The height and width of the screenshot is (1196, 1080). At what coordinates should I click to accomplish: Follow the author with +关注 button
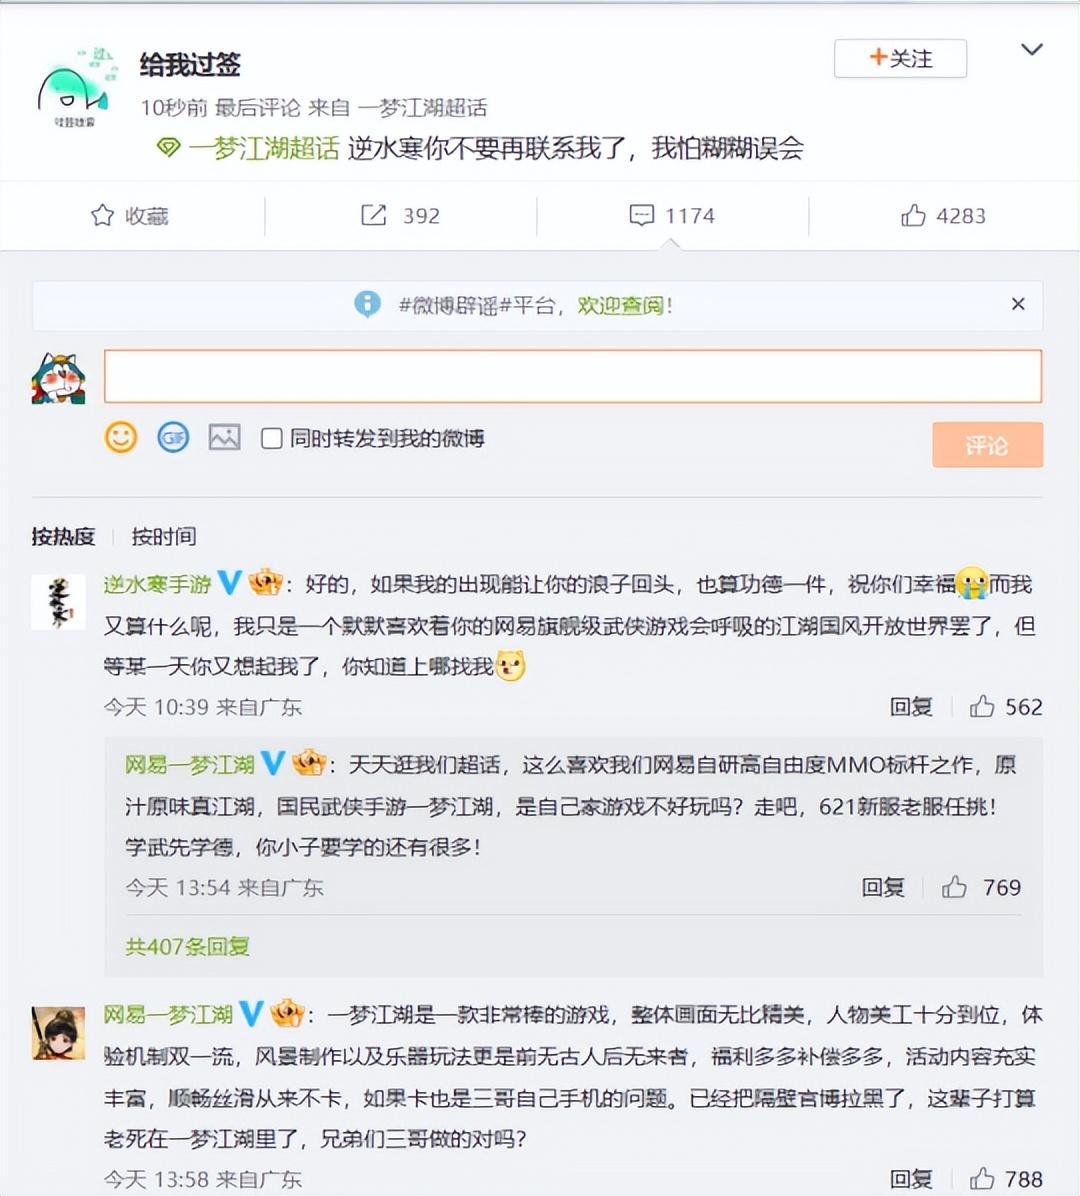(x=901, y=59)
